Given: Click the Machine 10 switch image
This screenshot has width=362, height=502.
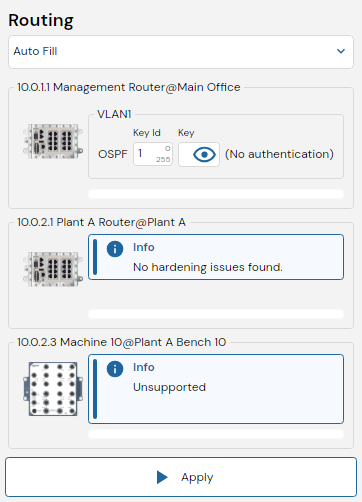Looking at the screenshot, I should coord(53,389).
